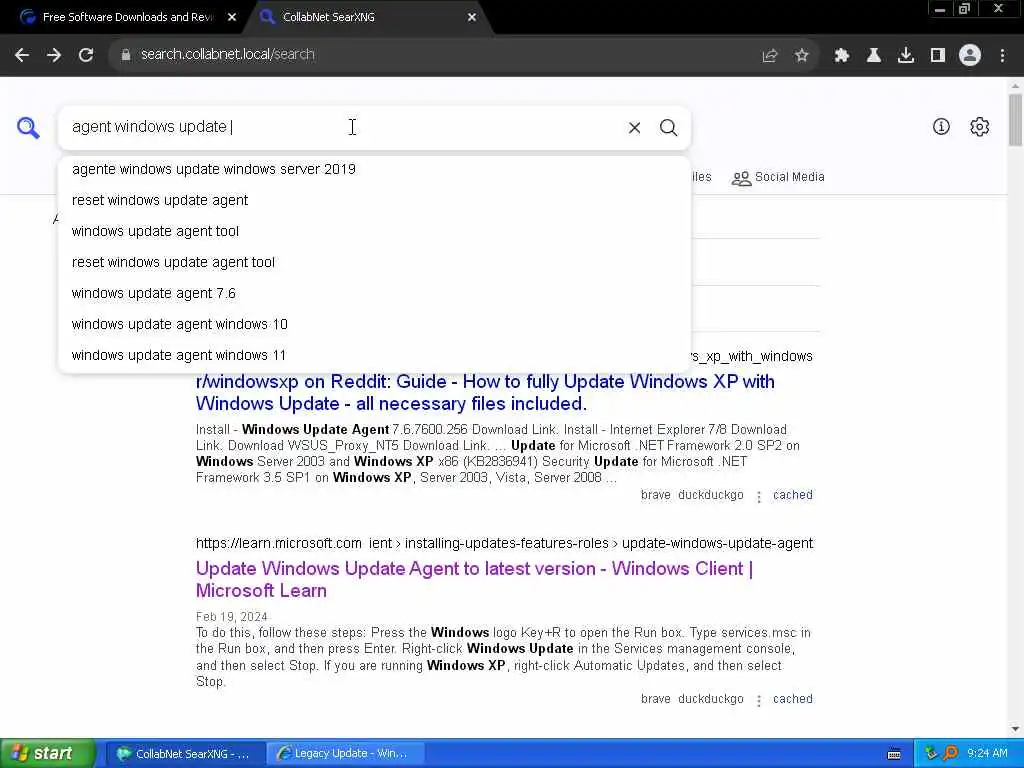Open the preferences gear icon

click(979, 127)
